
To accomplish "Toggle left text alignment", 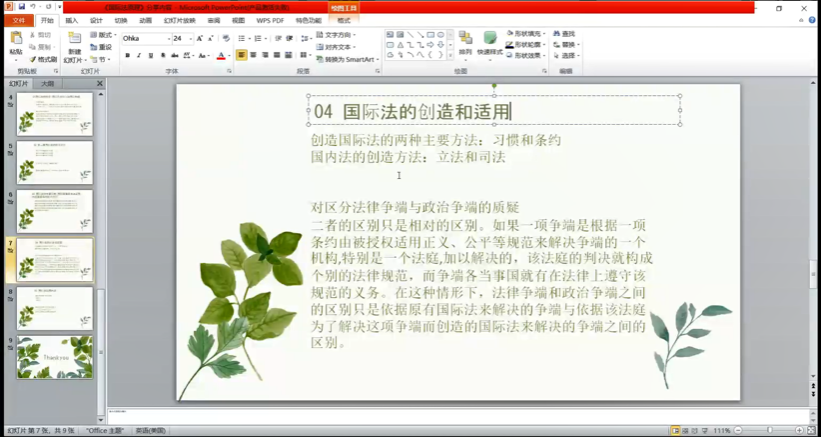I will (x=241, y=55).
